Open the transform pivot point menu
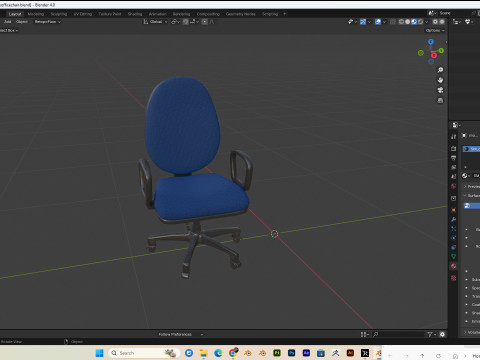This screenshot has width=480, height=360. pos(175,22)
